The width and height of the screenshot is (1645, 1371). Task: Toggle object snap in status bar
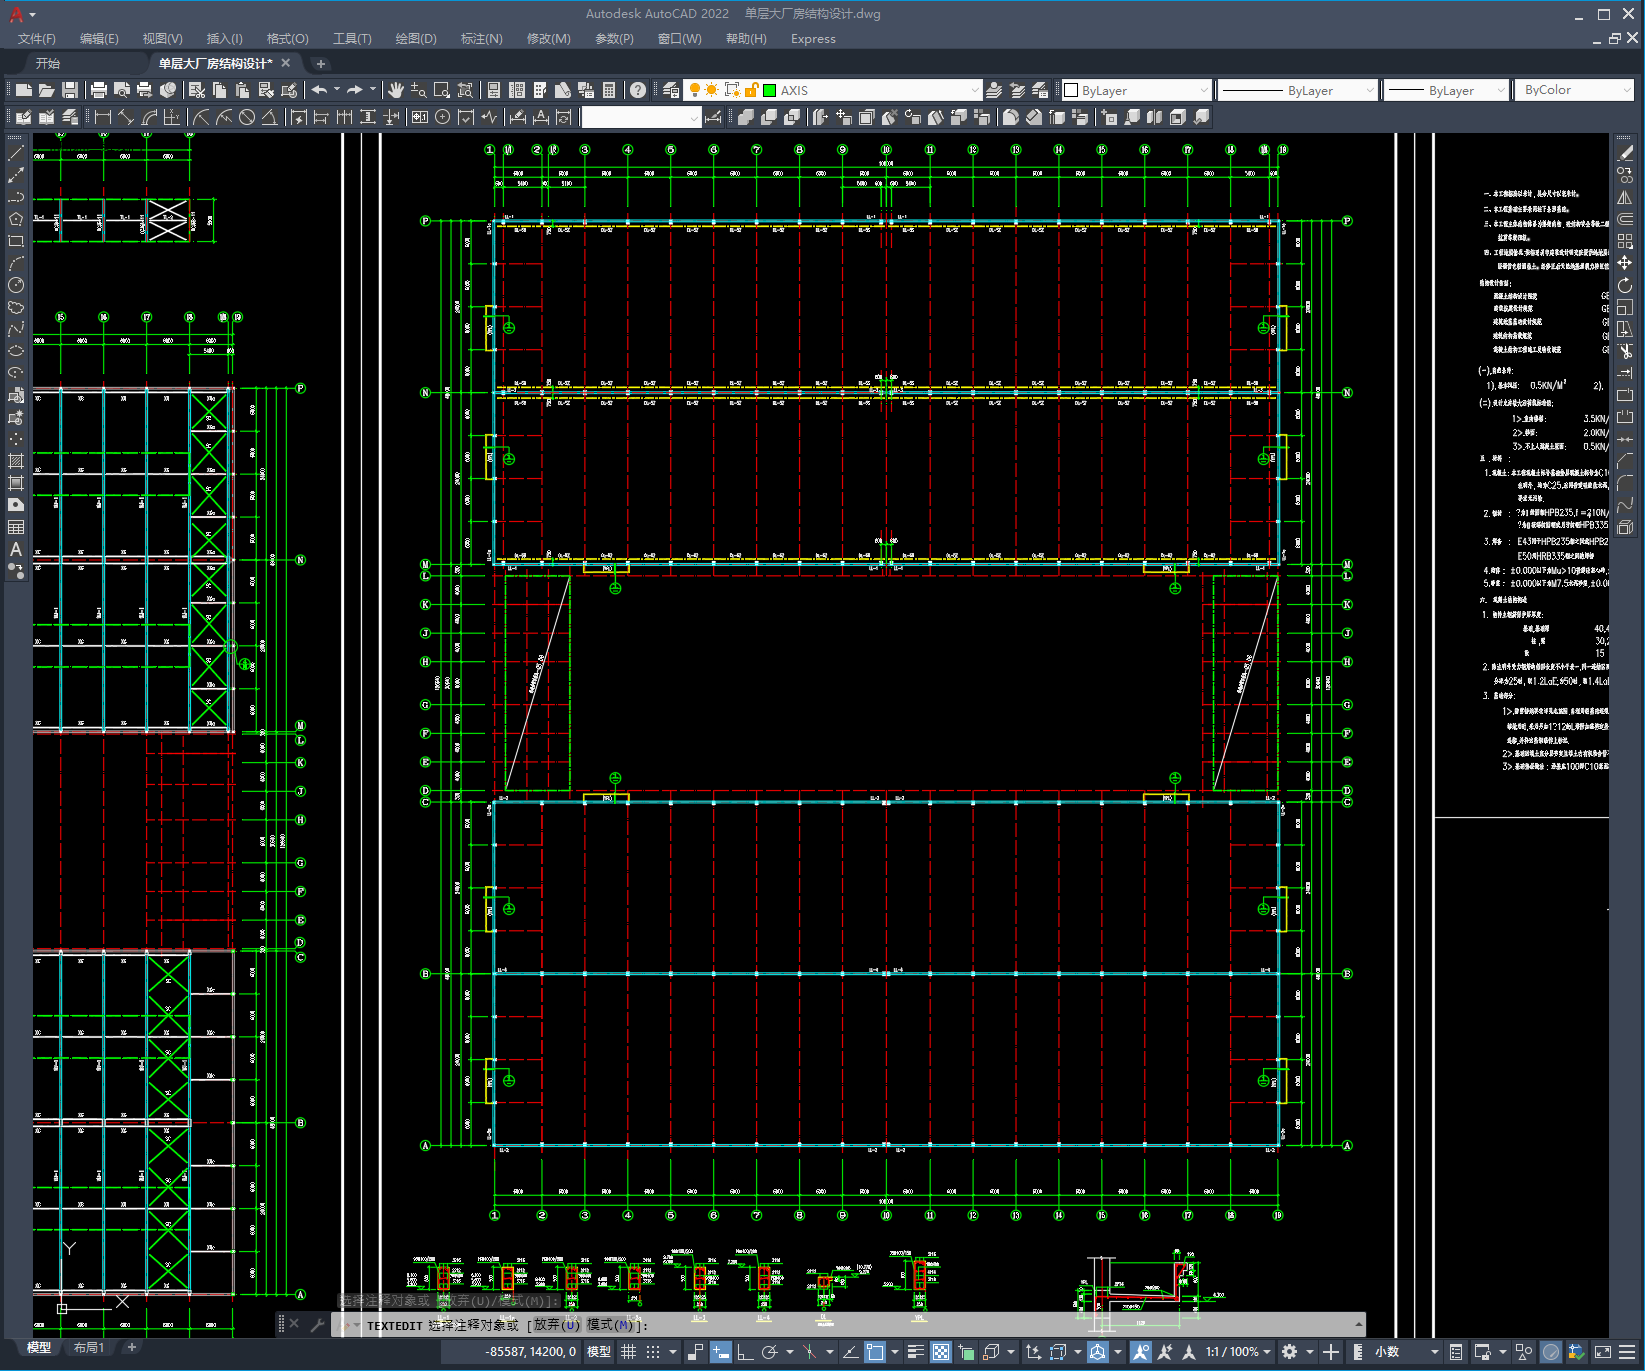pos(875,1352)
